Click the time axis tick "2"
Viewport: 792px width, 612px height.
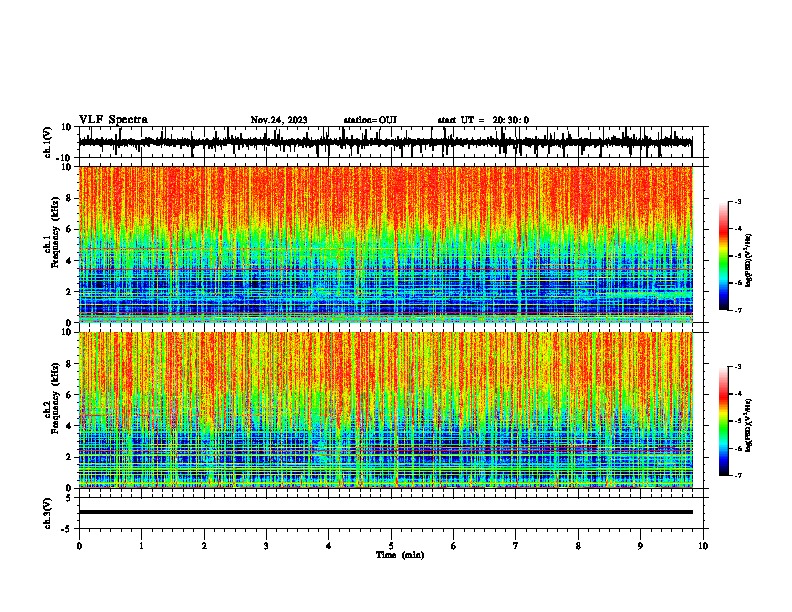click(x=204, y=546)
